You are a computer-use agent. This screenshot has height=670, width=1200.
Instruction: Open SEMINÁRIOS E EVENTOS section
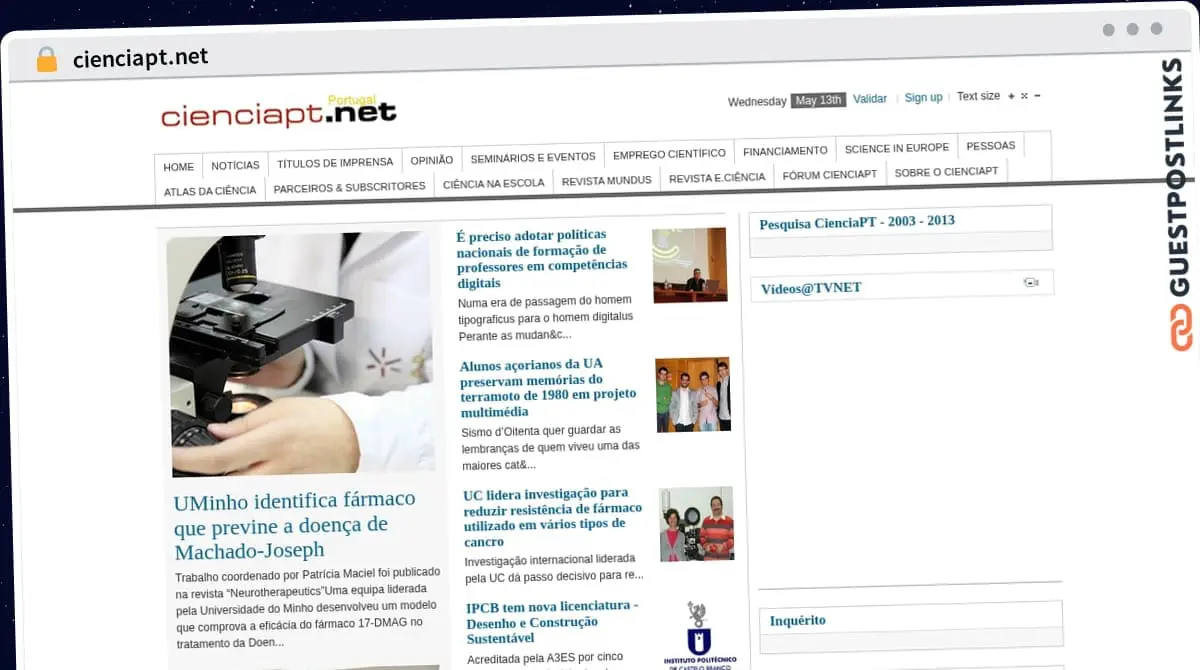tap(533, 157)
